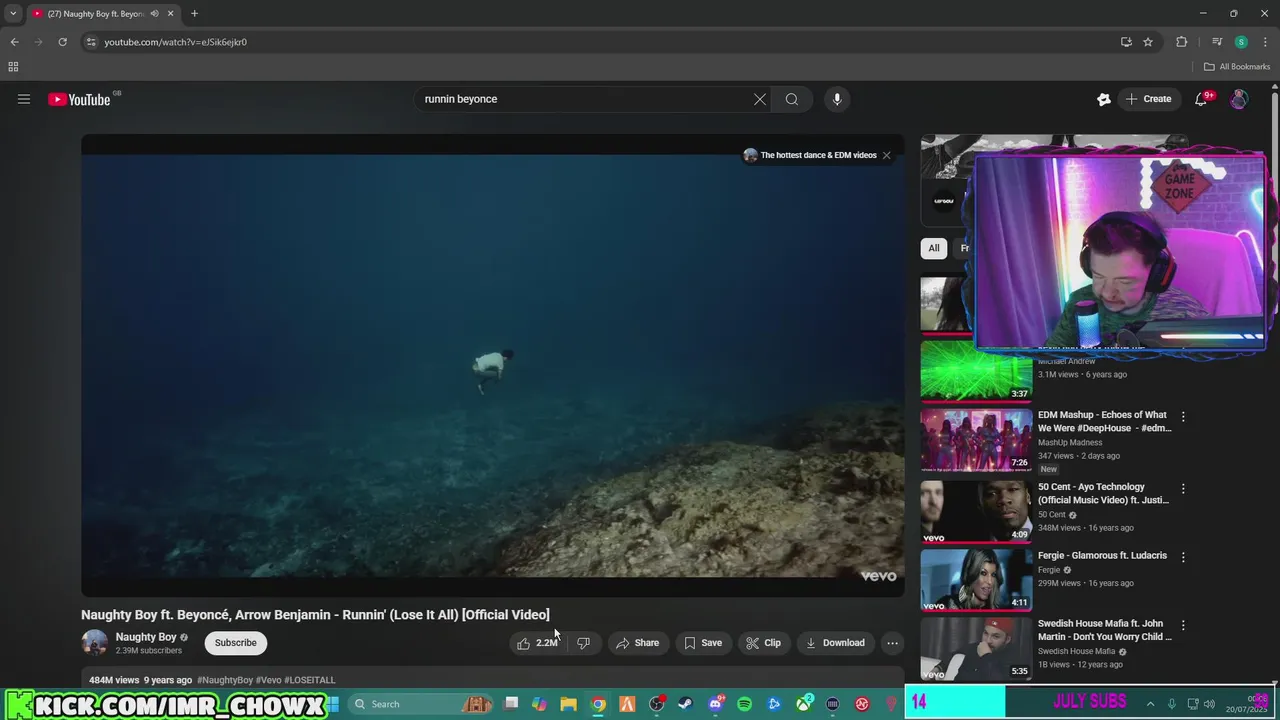The width and height of the screenshot is (1280, 720).
Task: Like the video with thumbs up
Action: pos(537,643)
